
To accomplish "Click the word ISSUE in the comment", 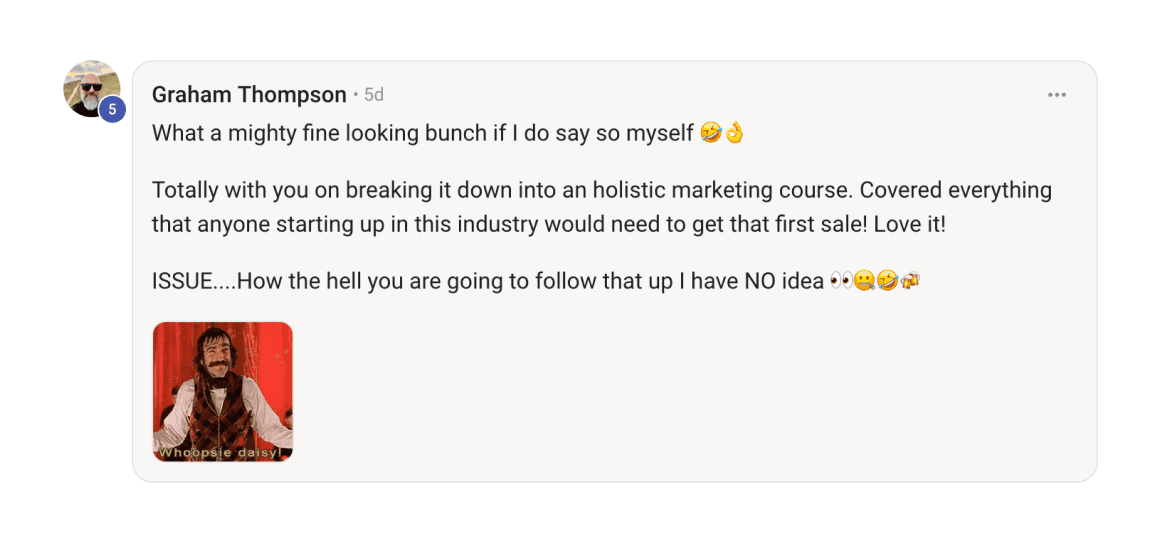I will click(181, 282).
